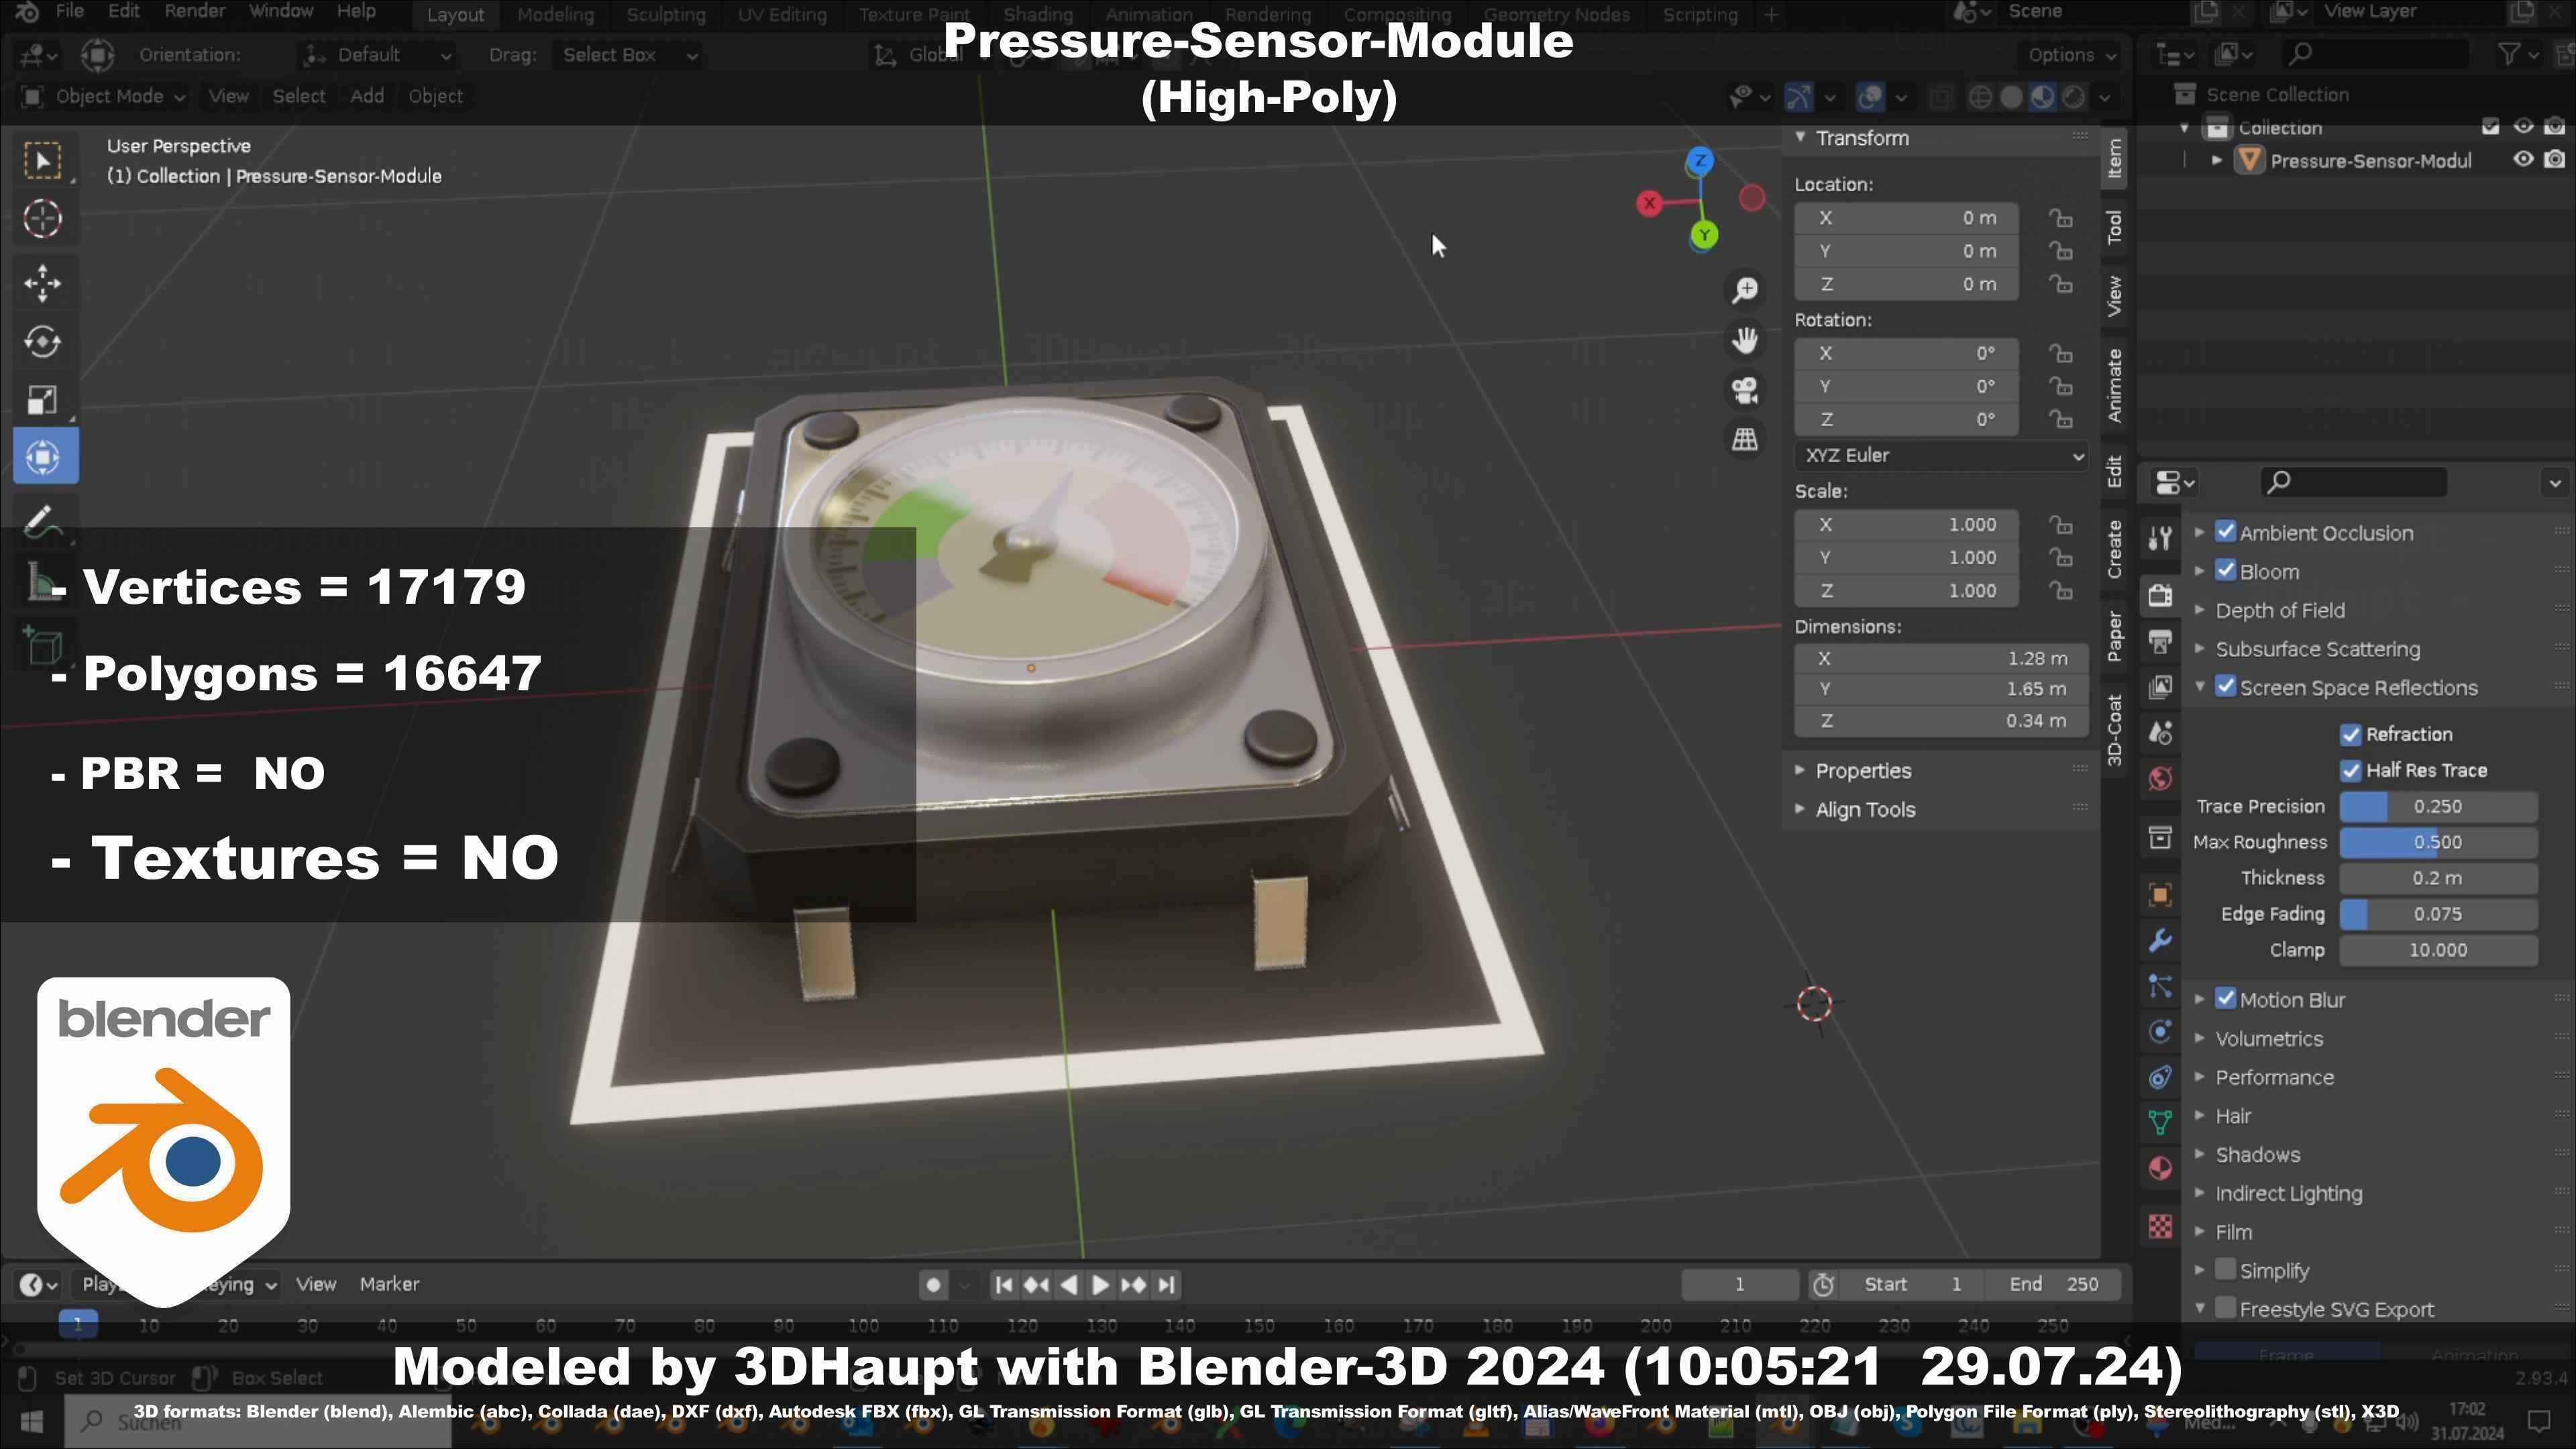Screen dimensions: 2576x1449
Task: Open the Tool properties icon
Action: pyautogui.click(x=2160, y=539)
